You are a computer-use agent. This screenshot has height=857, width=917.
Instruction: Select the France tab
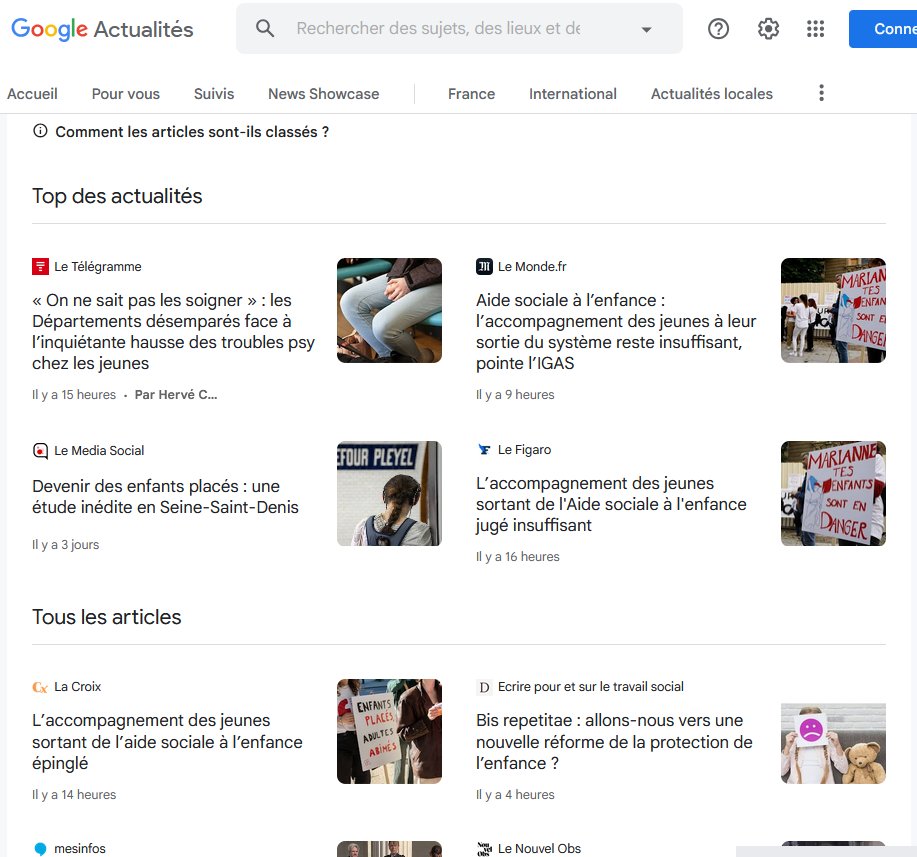coord(471,94)
